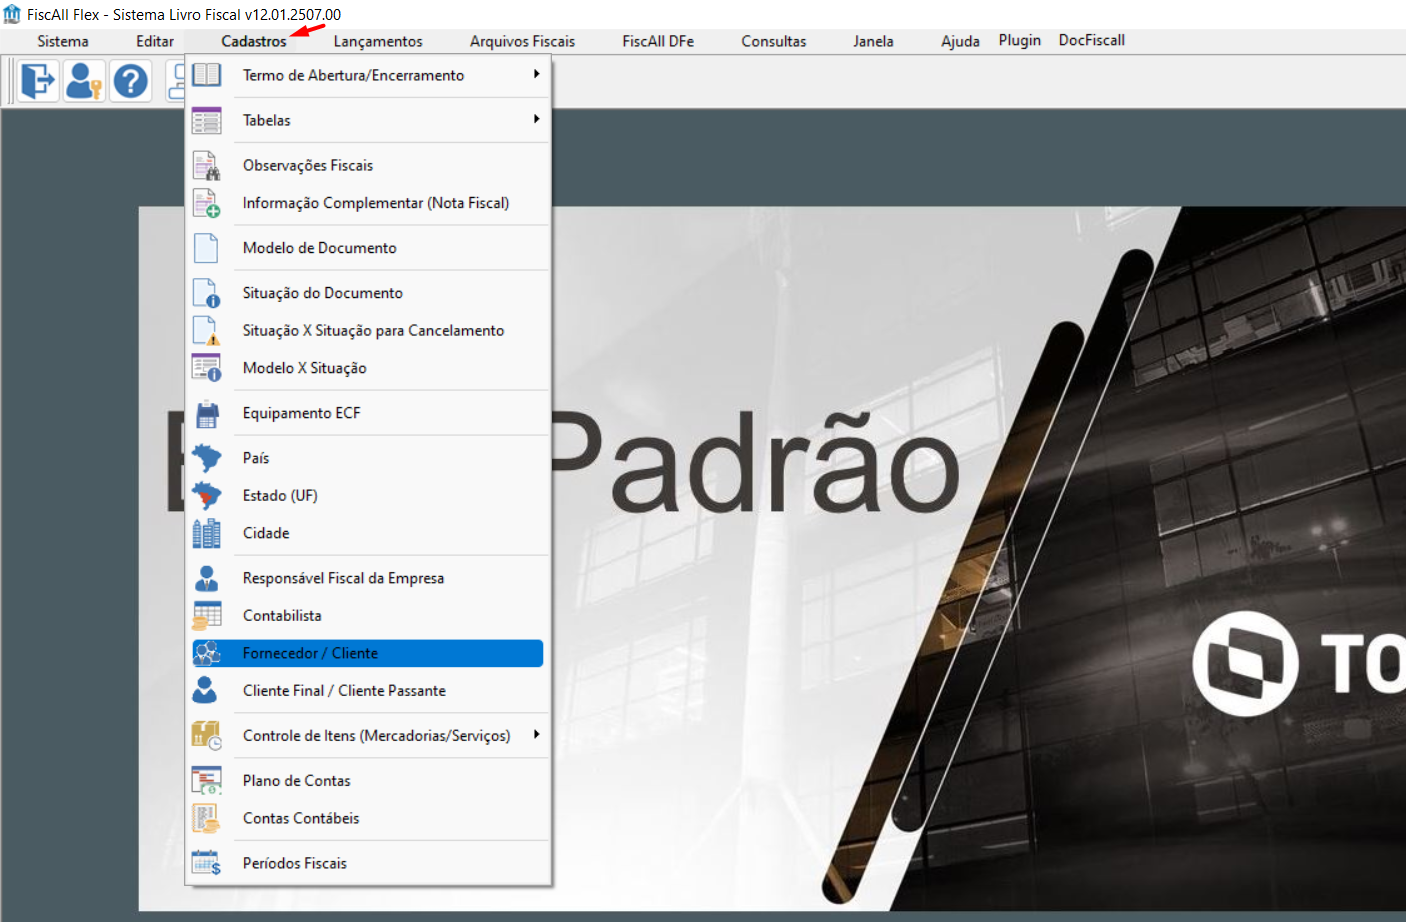Open the Lançamentos menu
The height and width of the screenshot is (922, 1406).
[378, 41]
